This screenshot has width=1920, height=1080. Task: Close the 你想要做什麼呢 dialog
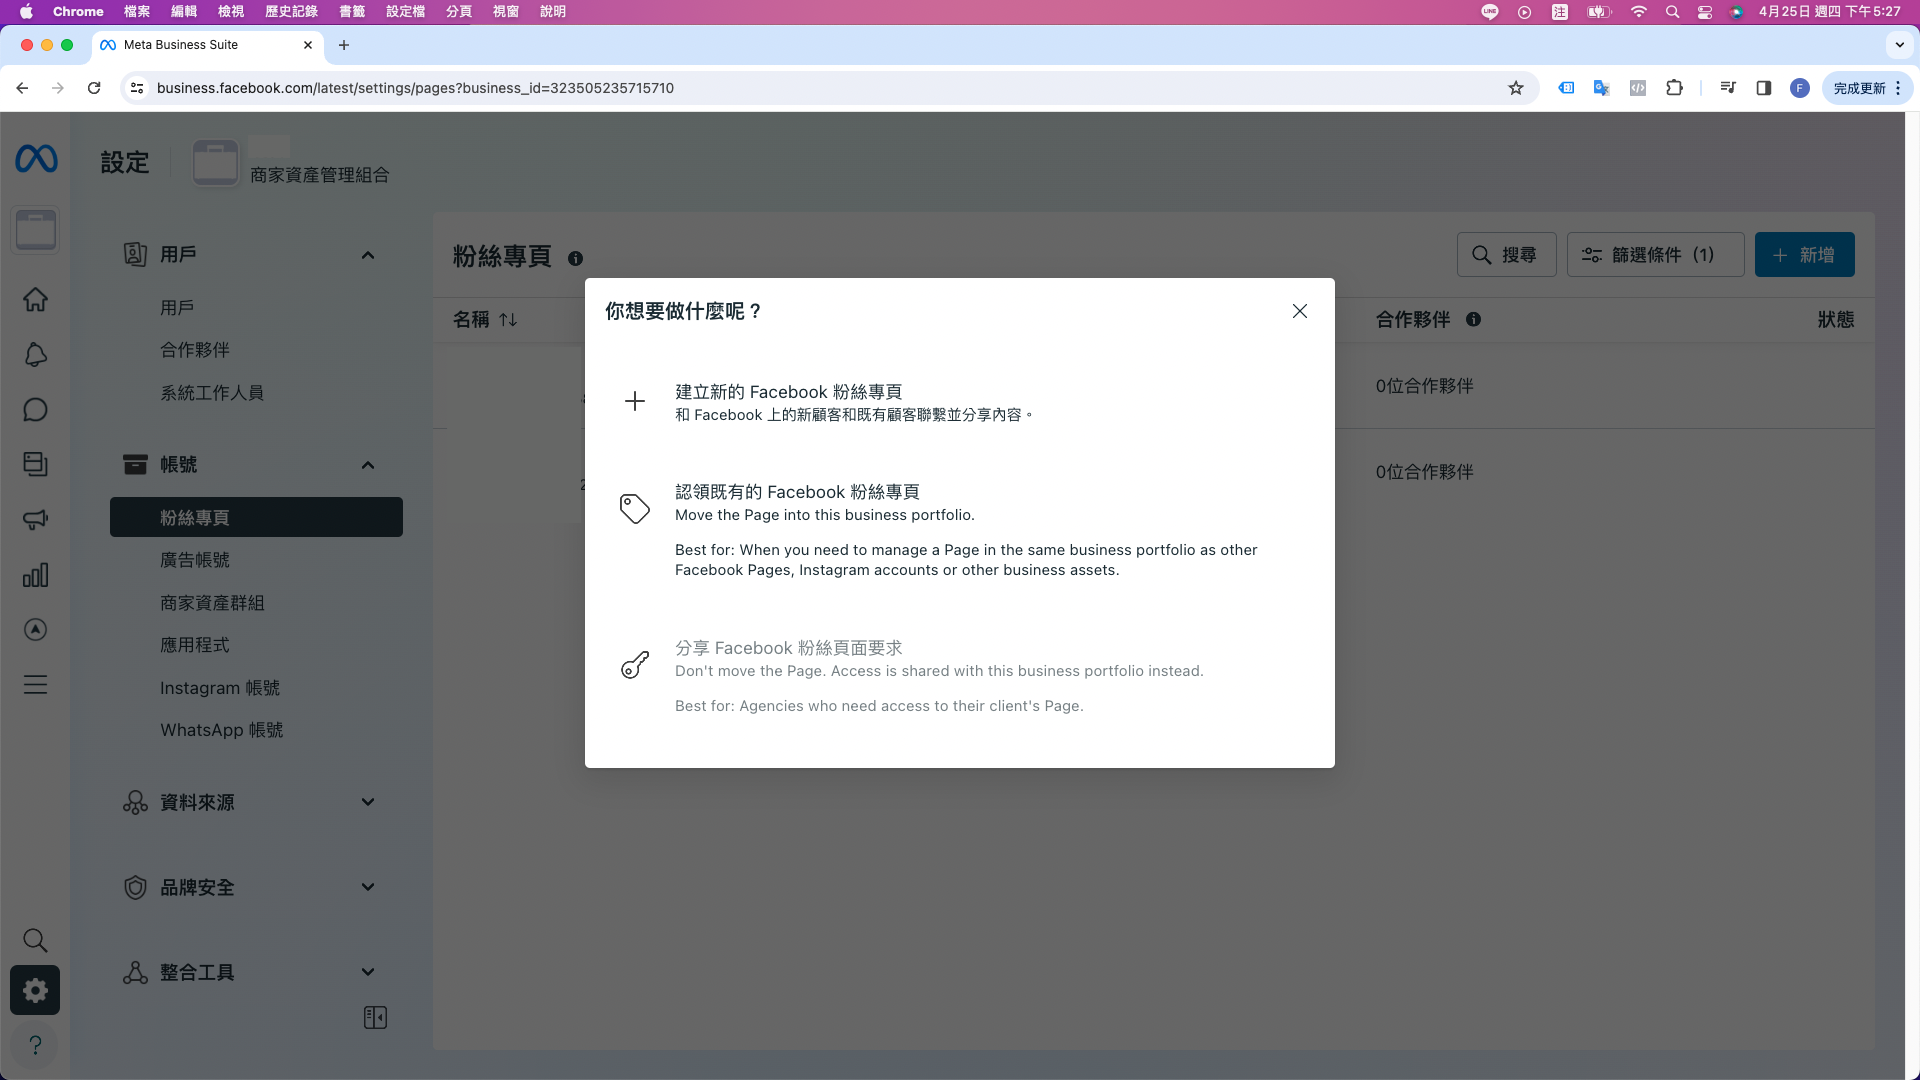point(1299,311)
